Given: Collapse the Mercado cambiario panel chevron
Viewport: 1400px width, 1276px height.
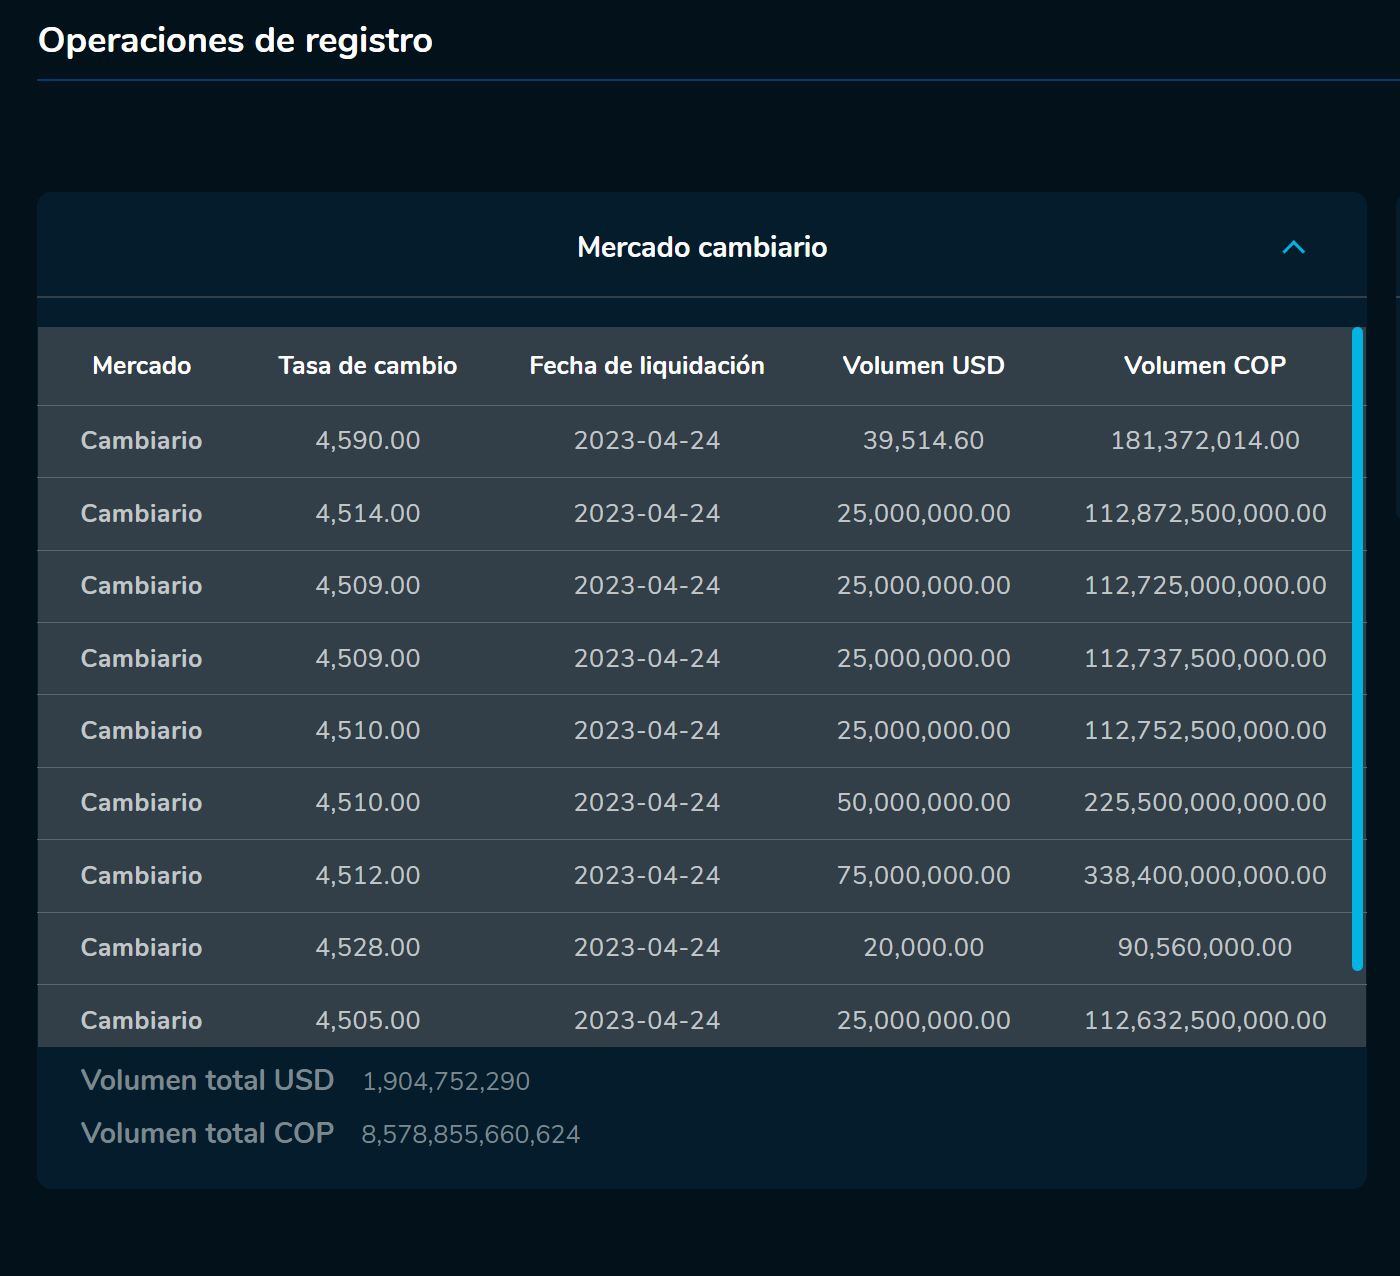Looking at the screenshot, I should tap(1293, 247).
